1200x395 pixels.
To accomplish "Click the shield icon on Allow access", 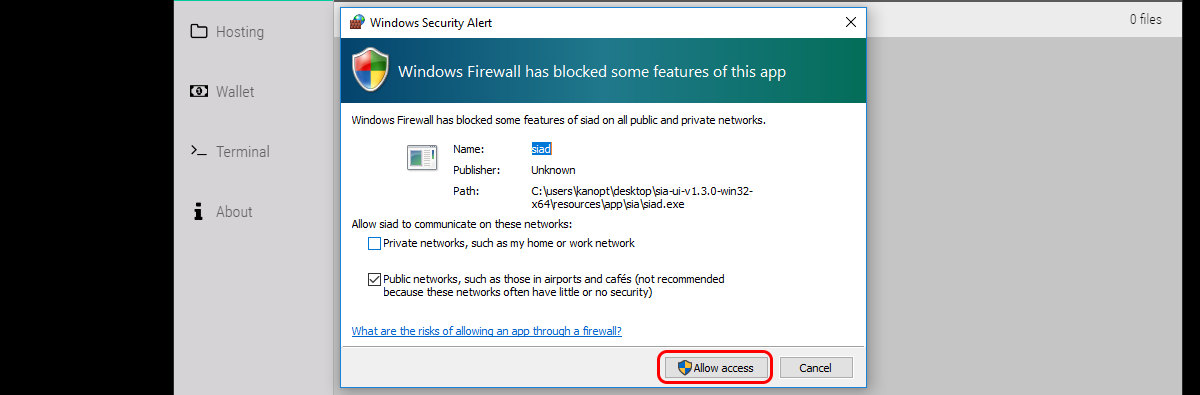I will pyautogui.click(x=685, y=368).
